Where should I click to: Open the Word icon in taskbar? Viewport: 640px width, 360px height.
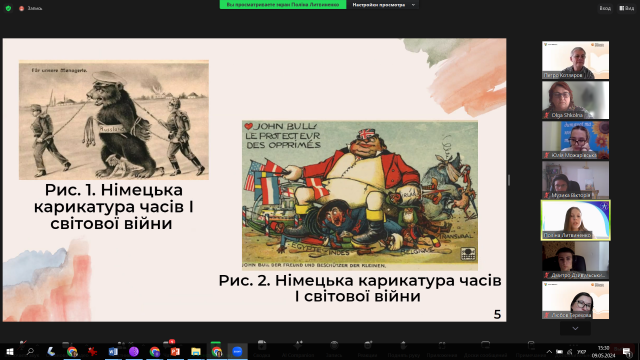tap(113, 351)
